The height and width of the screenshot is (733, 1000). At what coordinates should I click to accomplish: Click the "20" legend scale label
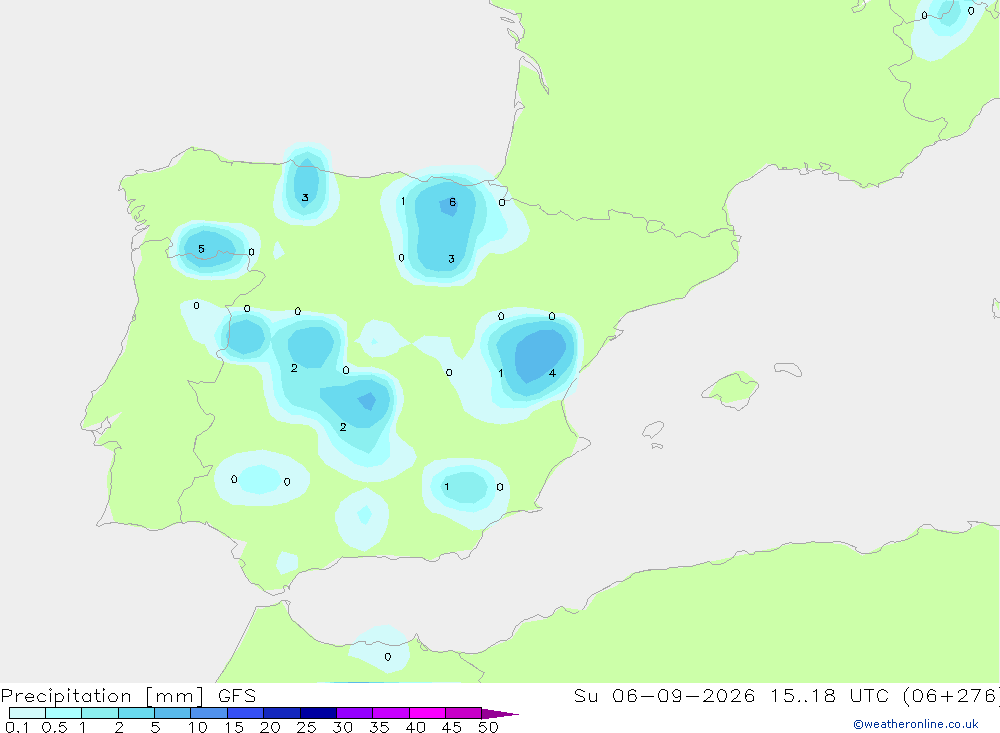click(x=270, y=727)
